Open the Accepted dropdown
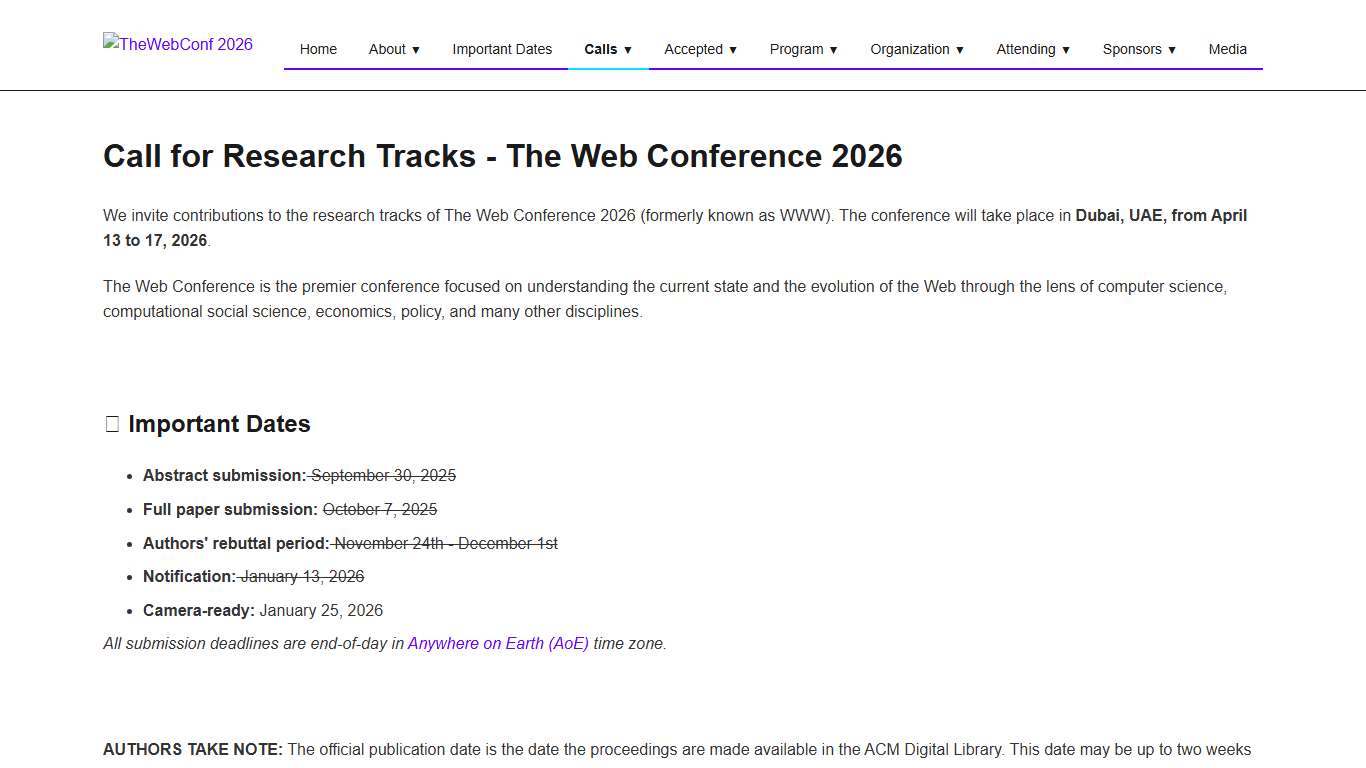This screenshot has width=1366, height=768. point(699,49)
